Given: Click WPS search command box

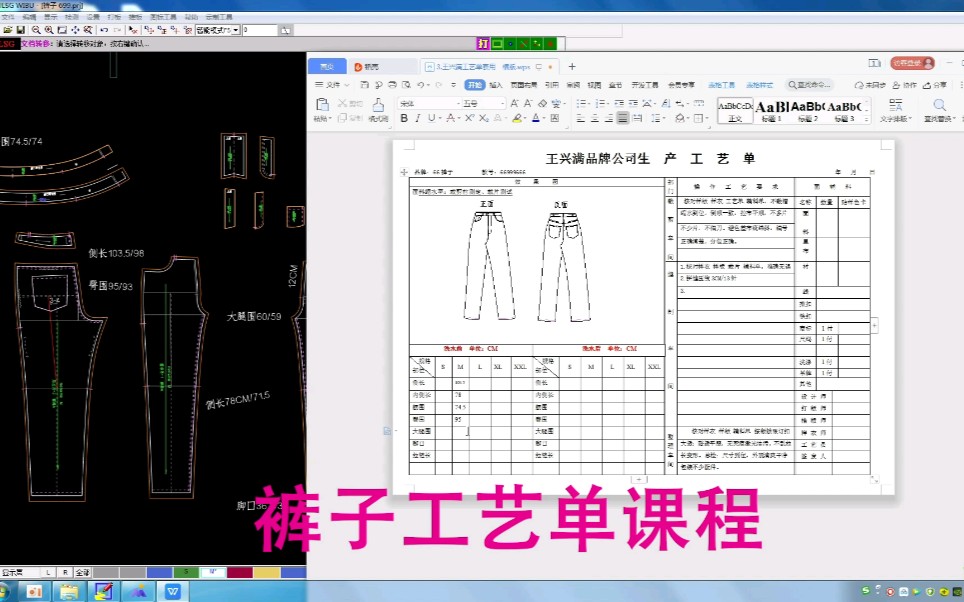Looking at the screenshot, I should coord(810,85).
